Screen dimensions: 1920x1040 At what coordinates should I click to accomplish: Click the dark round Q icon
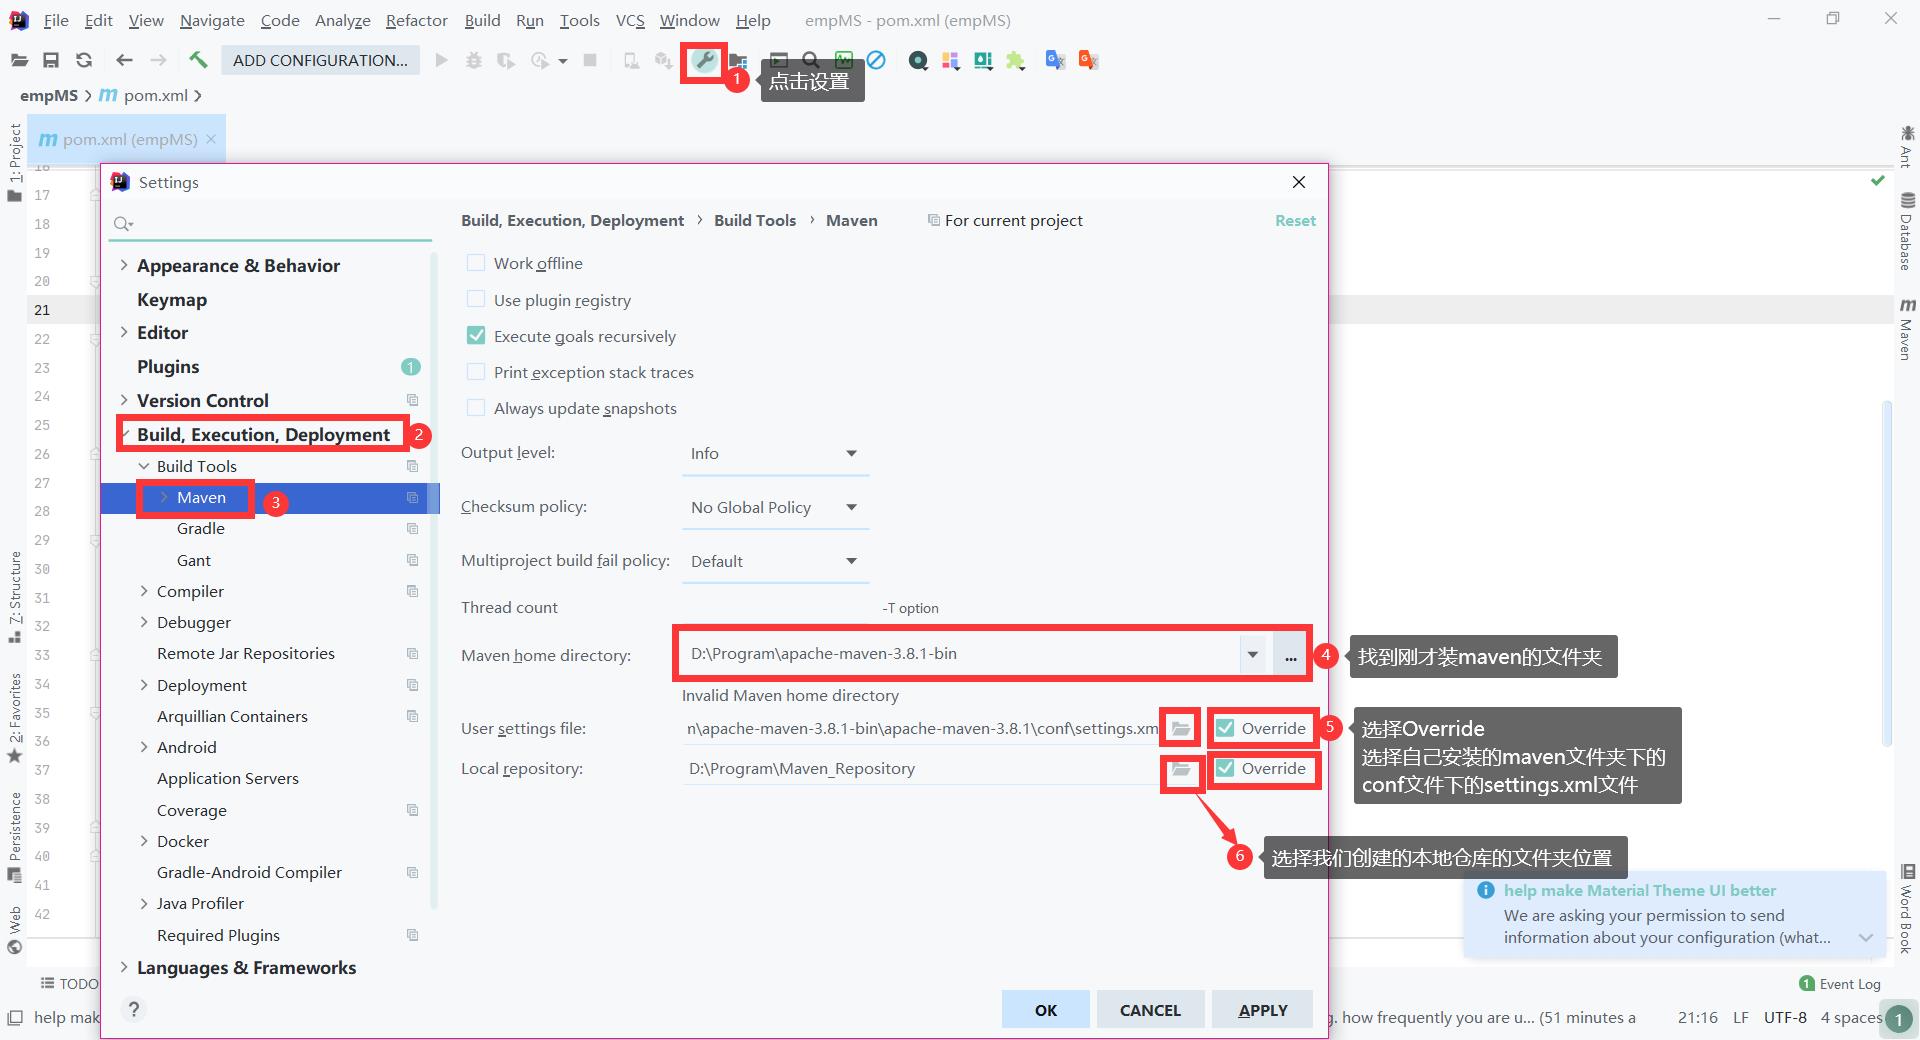918,61
